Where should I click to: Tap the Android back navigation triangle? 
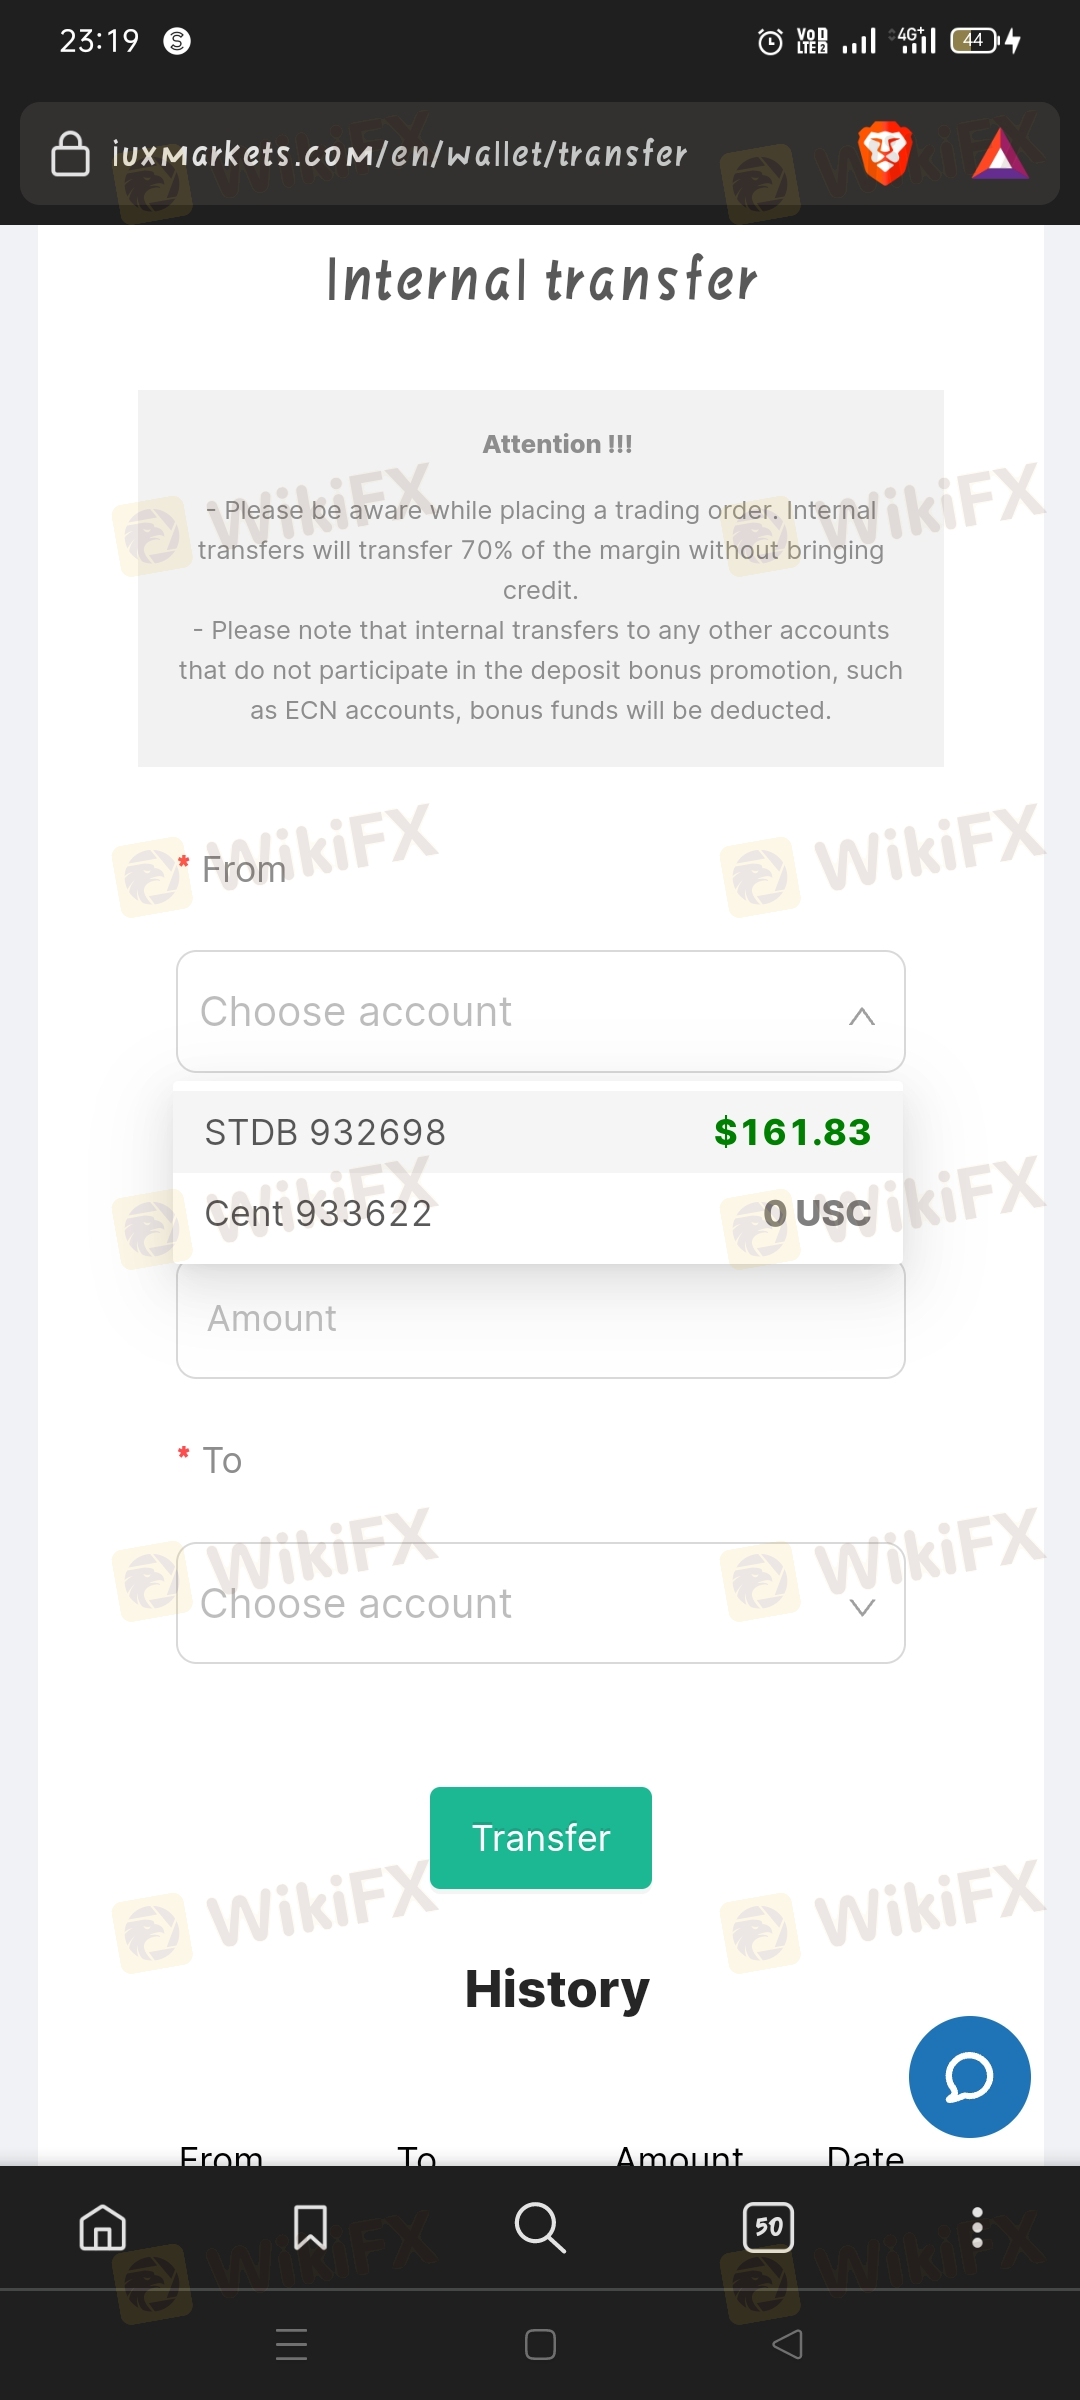coord(788,2344)
